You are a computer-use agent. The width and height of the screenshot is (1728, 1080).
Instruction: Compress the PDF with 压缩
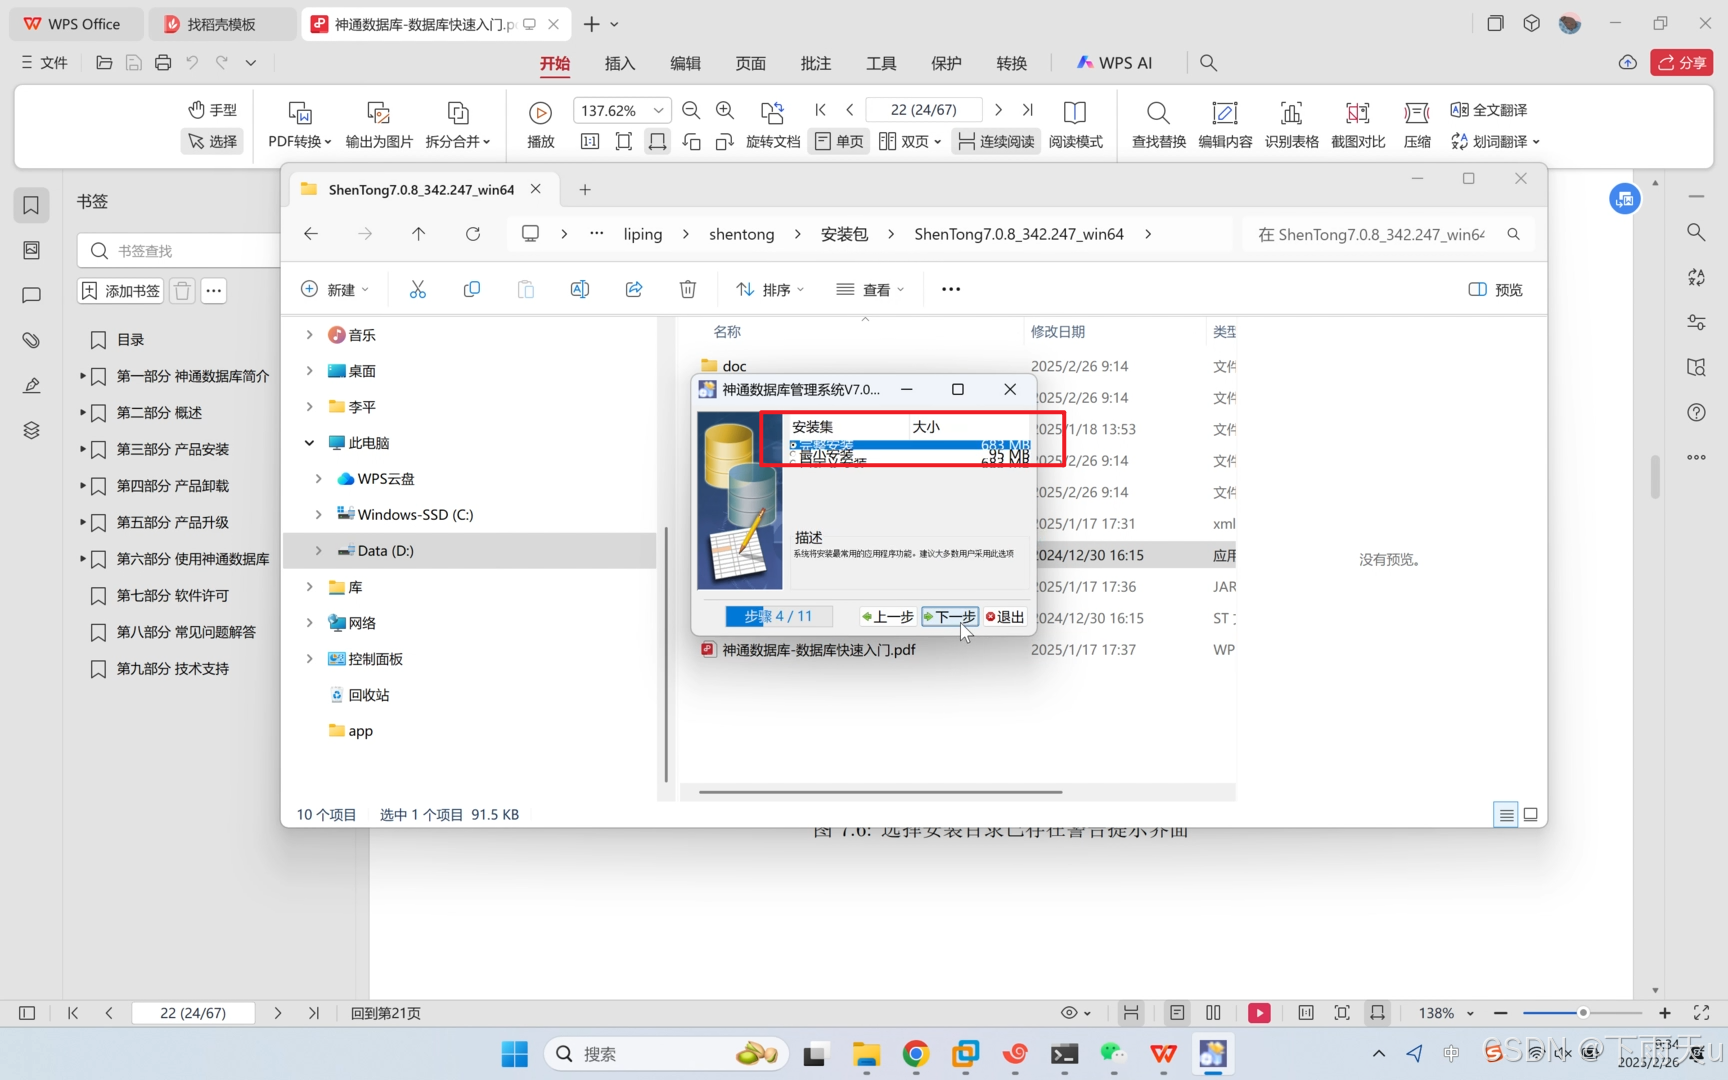(x=1417, y=124)
